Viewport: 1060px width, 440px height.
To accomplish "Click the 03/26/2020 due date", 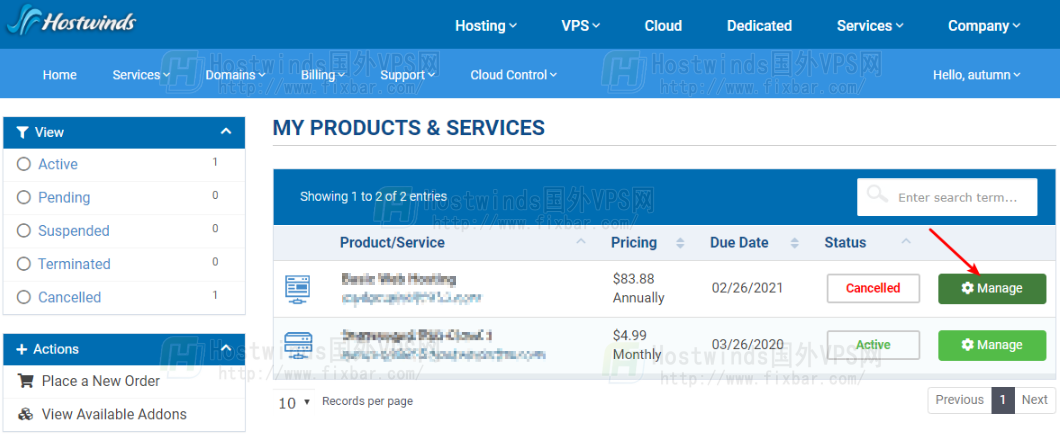I will tap(748, 345).
